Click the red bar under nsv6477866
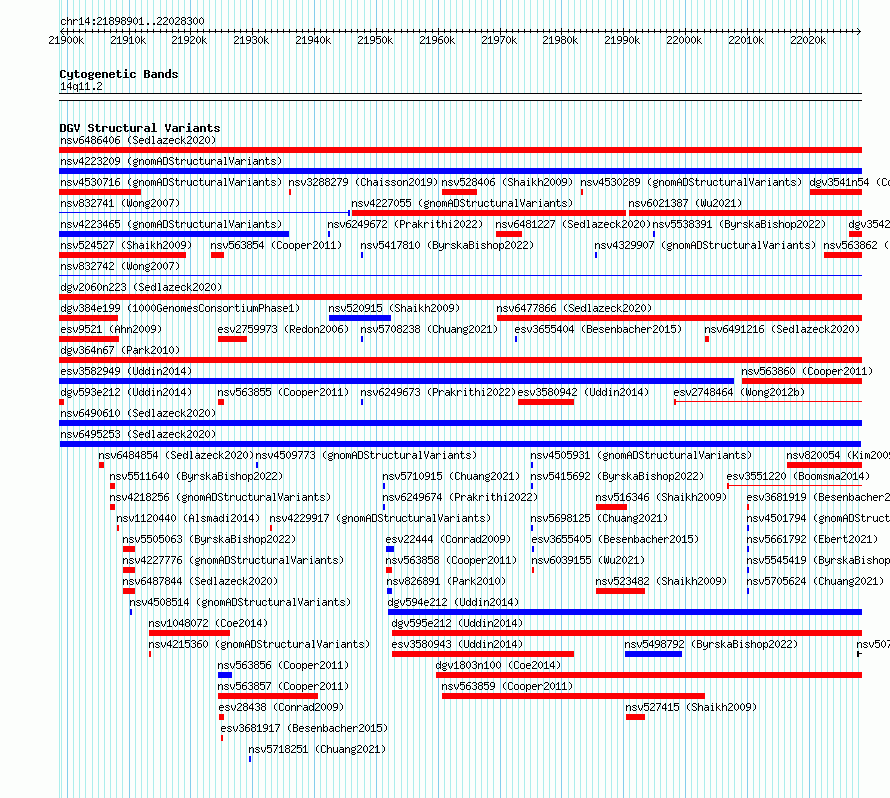The height and width of the screenshot is (798, 890). (679, 318)
